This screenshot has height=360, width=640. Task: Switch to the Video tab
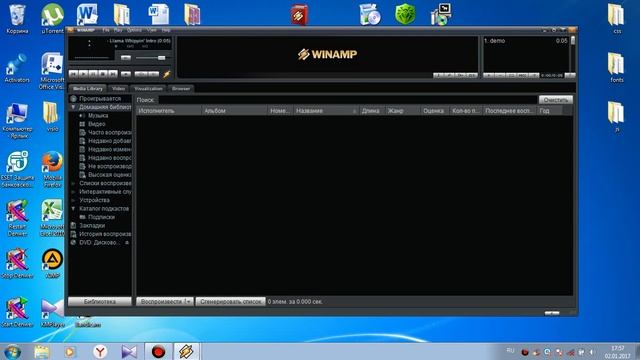(118, 89)
